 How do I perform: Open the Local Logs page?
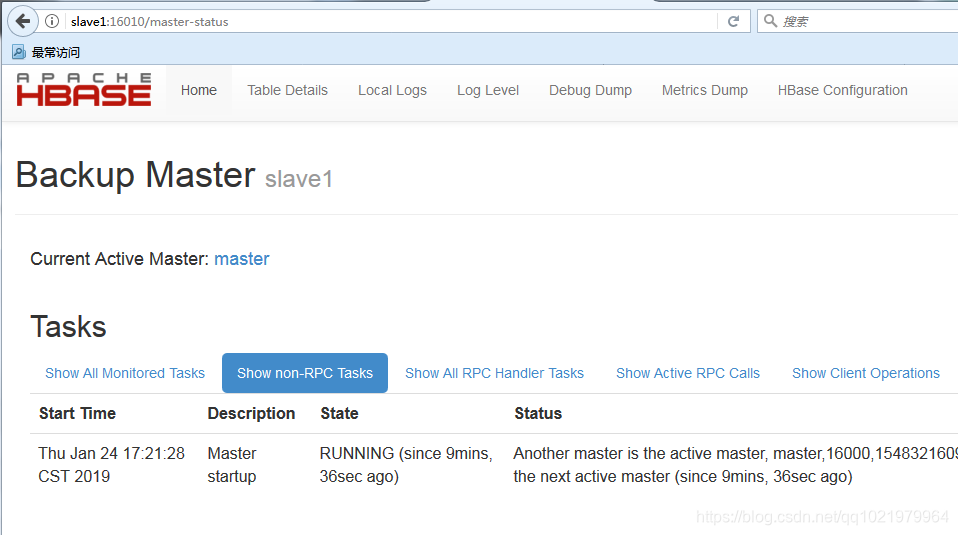pyautogui.click(x=392, y=90)
